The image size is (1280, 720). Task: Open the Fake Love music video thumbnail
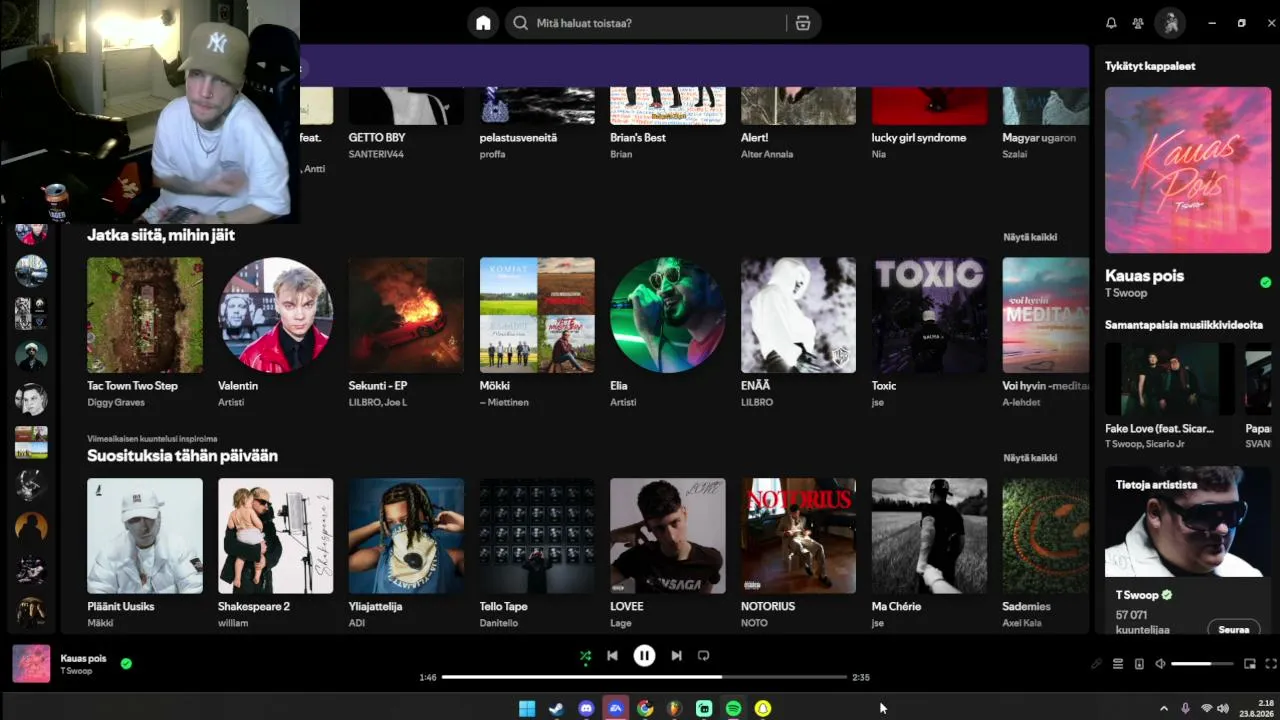coord(1170,379)
